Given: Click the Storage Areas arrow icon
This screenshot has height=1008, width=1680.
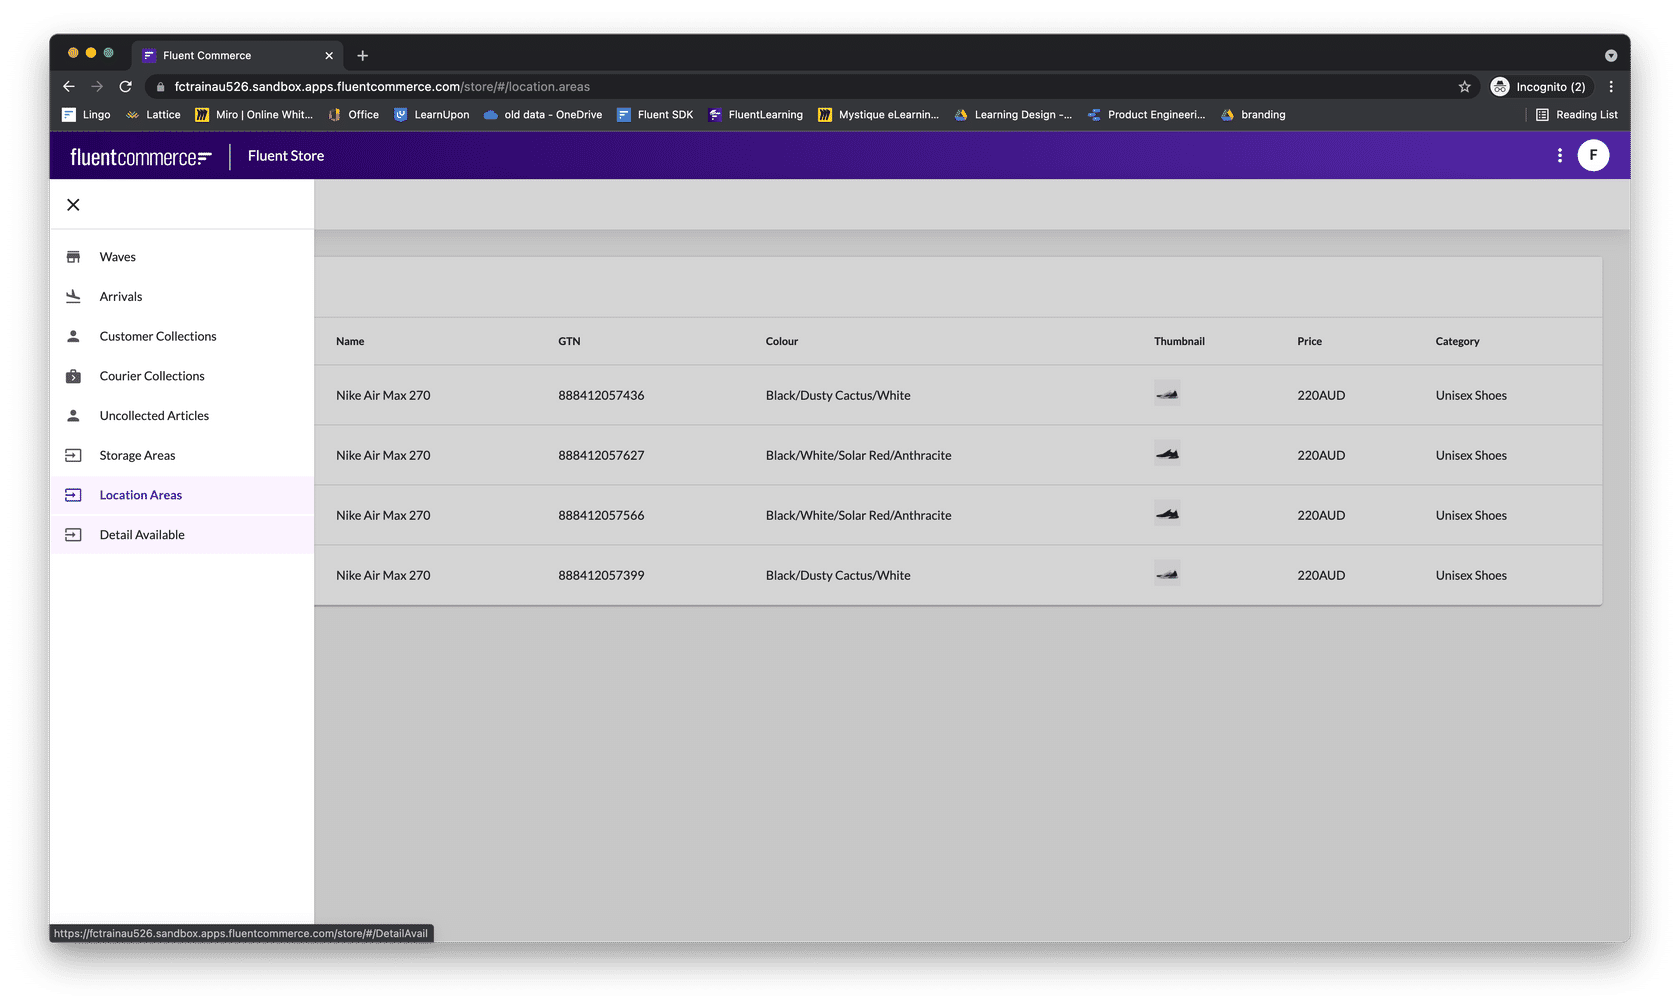Looking at the screenshot, I should pyautogui.click(x=73, y=455).
